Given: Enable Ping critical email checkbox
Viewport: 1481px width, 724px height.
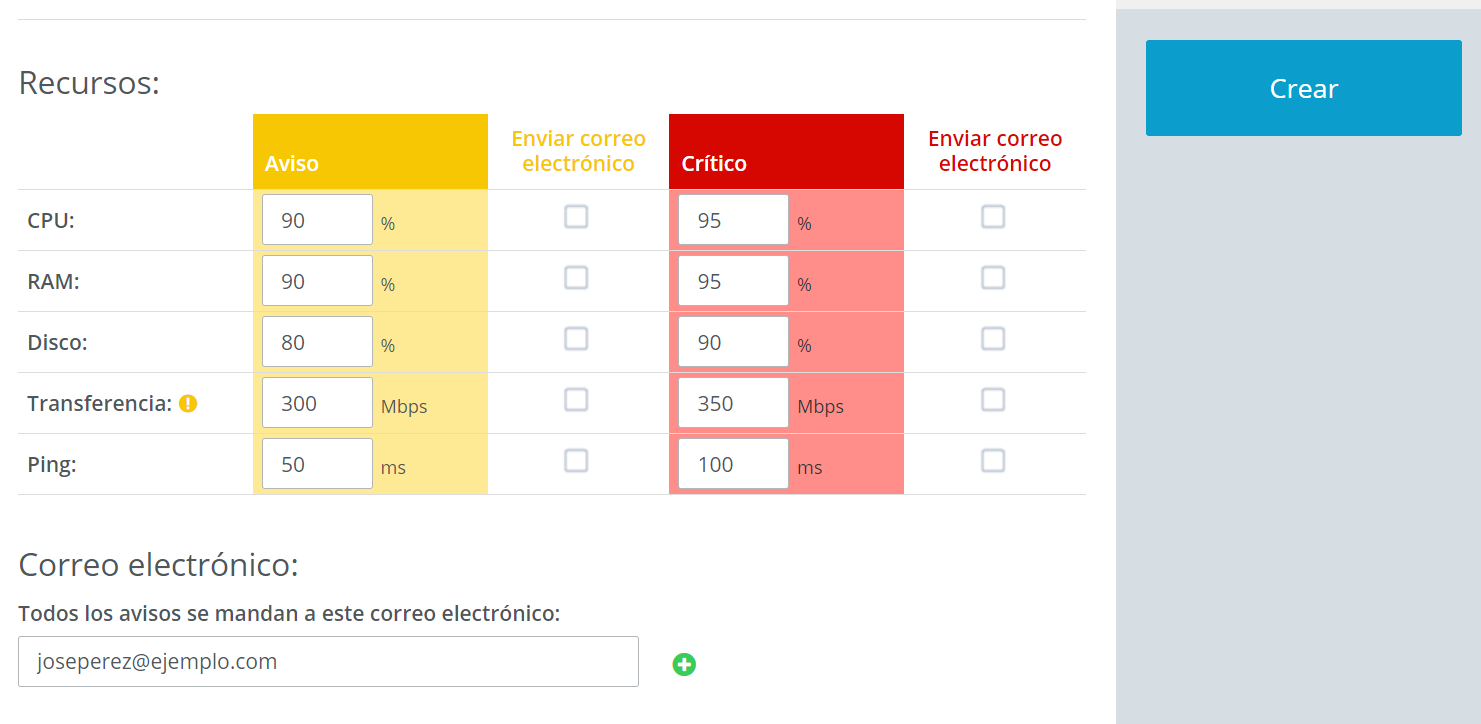Looking at the screenshot, I should [993, 461].
